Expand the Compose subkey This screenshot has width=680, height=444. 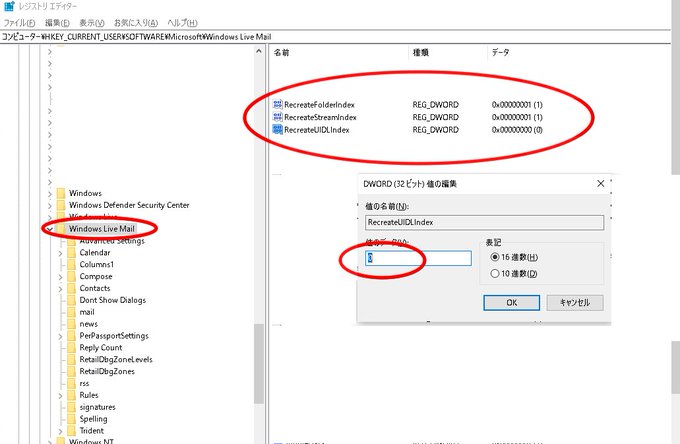[x=60, y=277]
